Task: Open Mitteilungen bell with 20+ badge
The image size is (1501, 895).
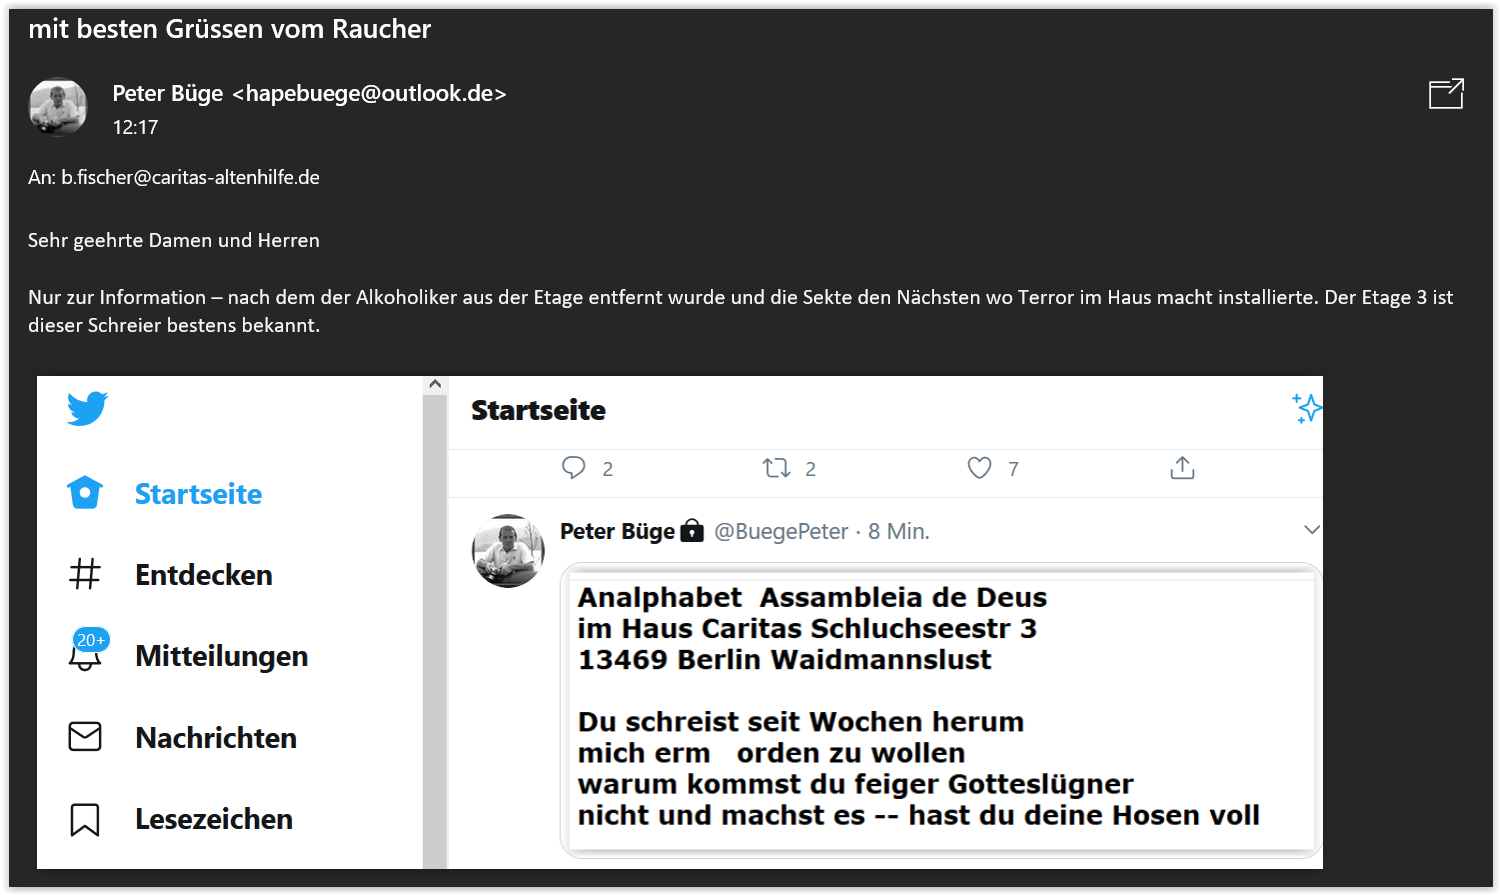Action: point(87,649)
